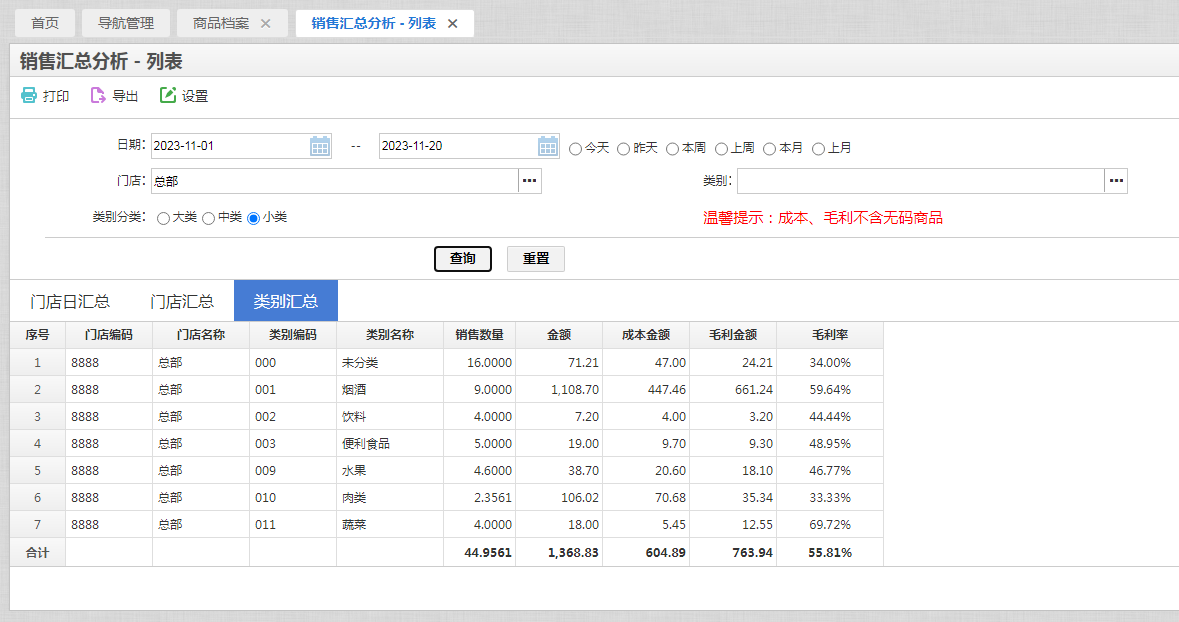Image resolution: width=1179 pixels, height=622 pixels.
Task: Click the 重置 button
Action: coord(535,259)
